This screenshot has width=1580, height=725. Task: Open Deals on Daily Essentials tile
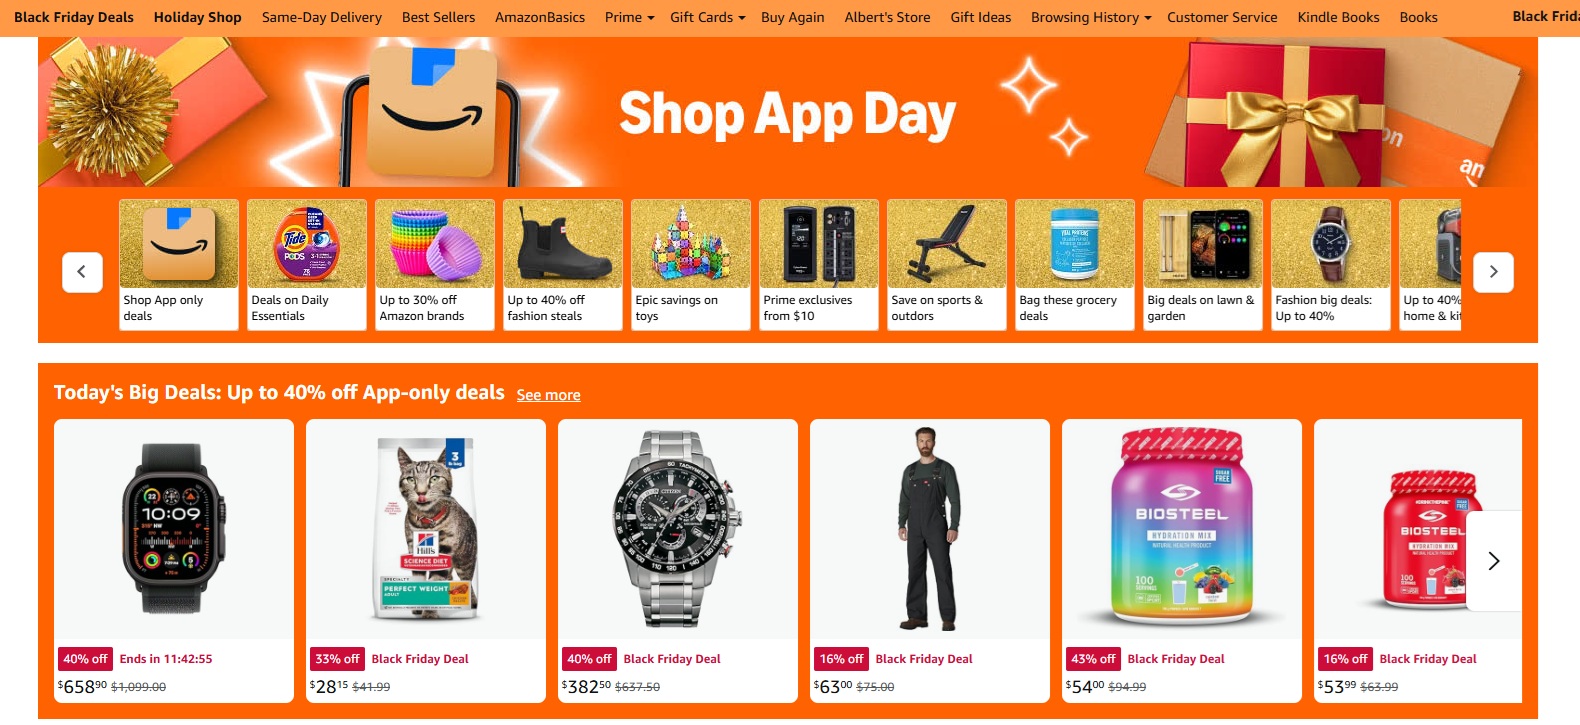(307, 264)
